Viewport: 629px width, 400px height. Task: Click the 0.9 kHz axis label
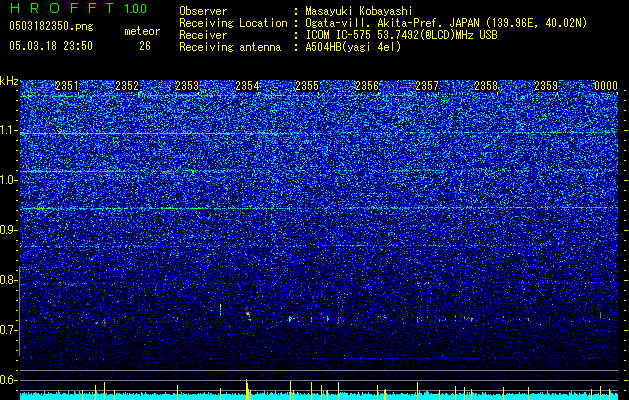[9, 230]
